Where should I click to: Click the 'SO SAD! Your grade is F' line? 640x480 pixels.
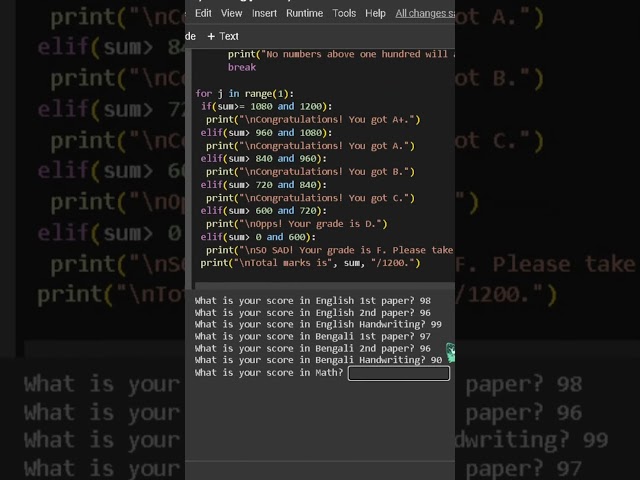pyautogui.click(x=330, y=250)
